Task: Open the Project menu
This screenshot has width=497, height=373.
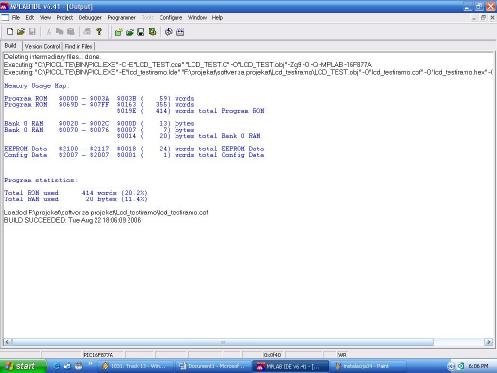Action: 65,17
